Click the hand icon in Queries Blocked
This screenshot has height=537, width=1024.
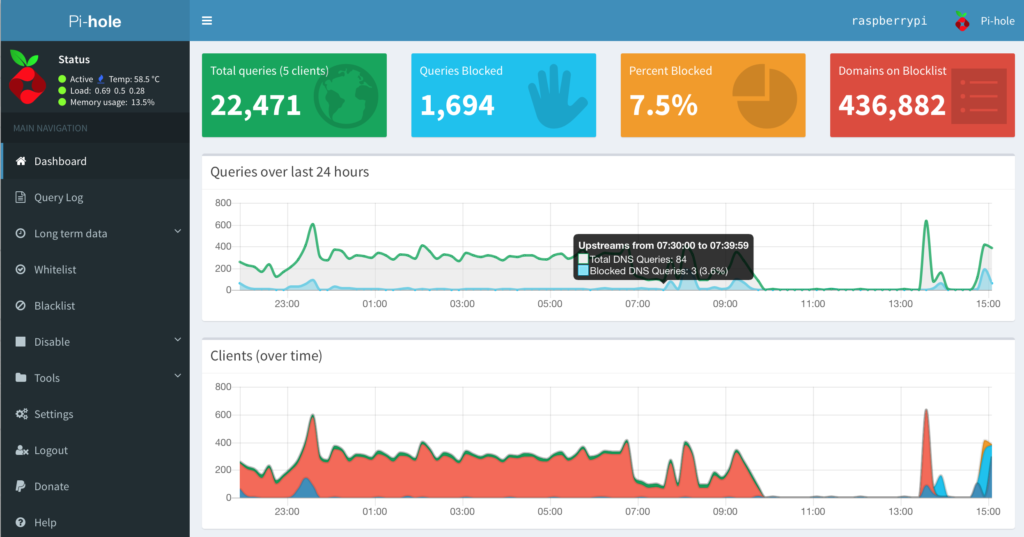[x=557, y=96]
